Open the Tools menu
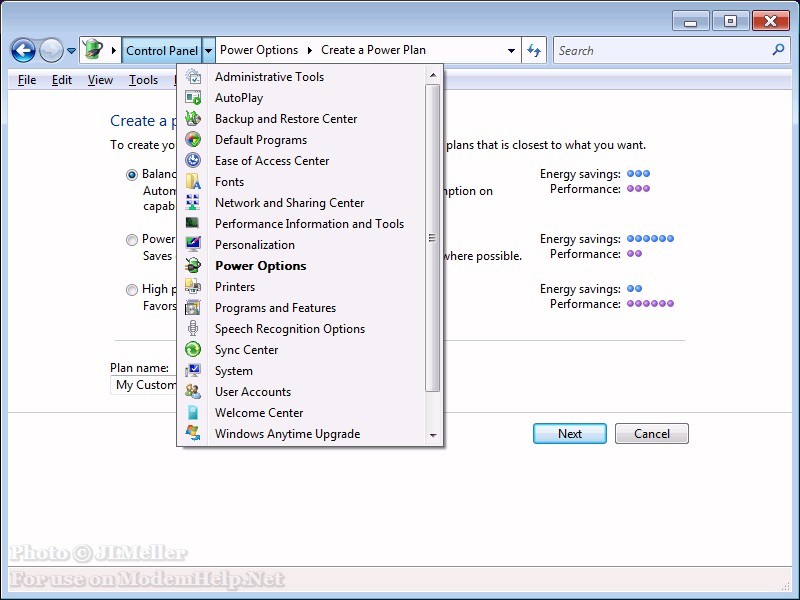 tap(143, 80)
